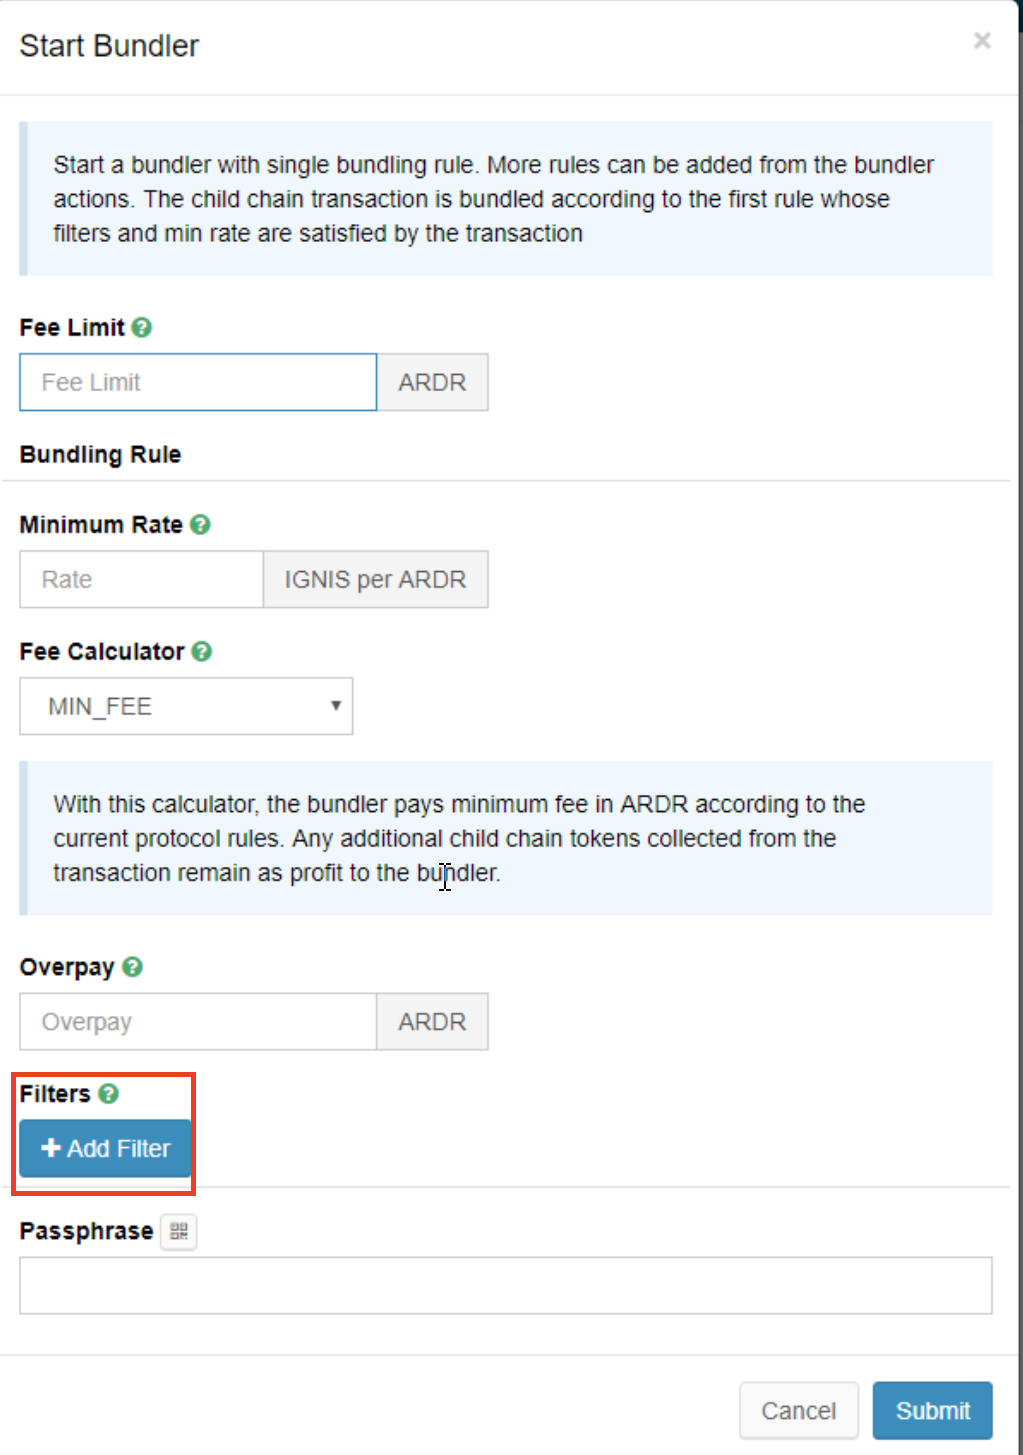Viewport: 1023px width, 1455px height.
Task: Focus the Fee Limit input field
Action: click(x=198, y=382)
